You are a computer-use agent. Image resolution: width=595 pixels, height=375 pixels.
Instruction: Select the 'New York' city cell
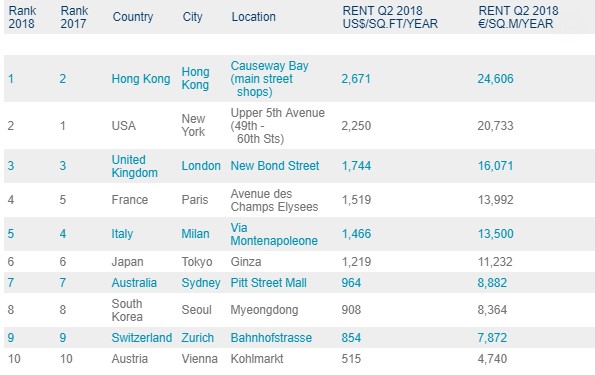point(194,125)
